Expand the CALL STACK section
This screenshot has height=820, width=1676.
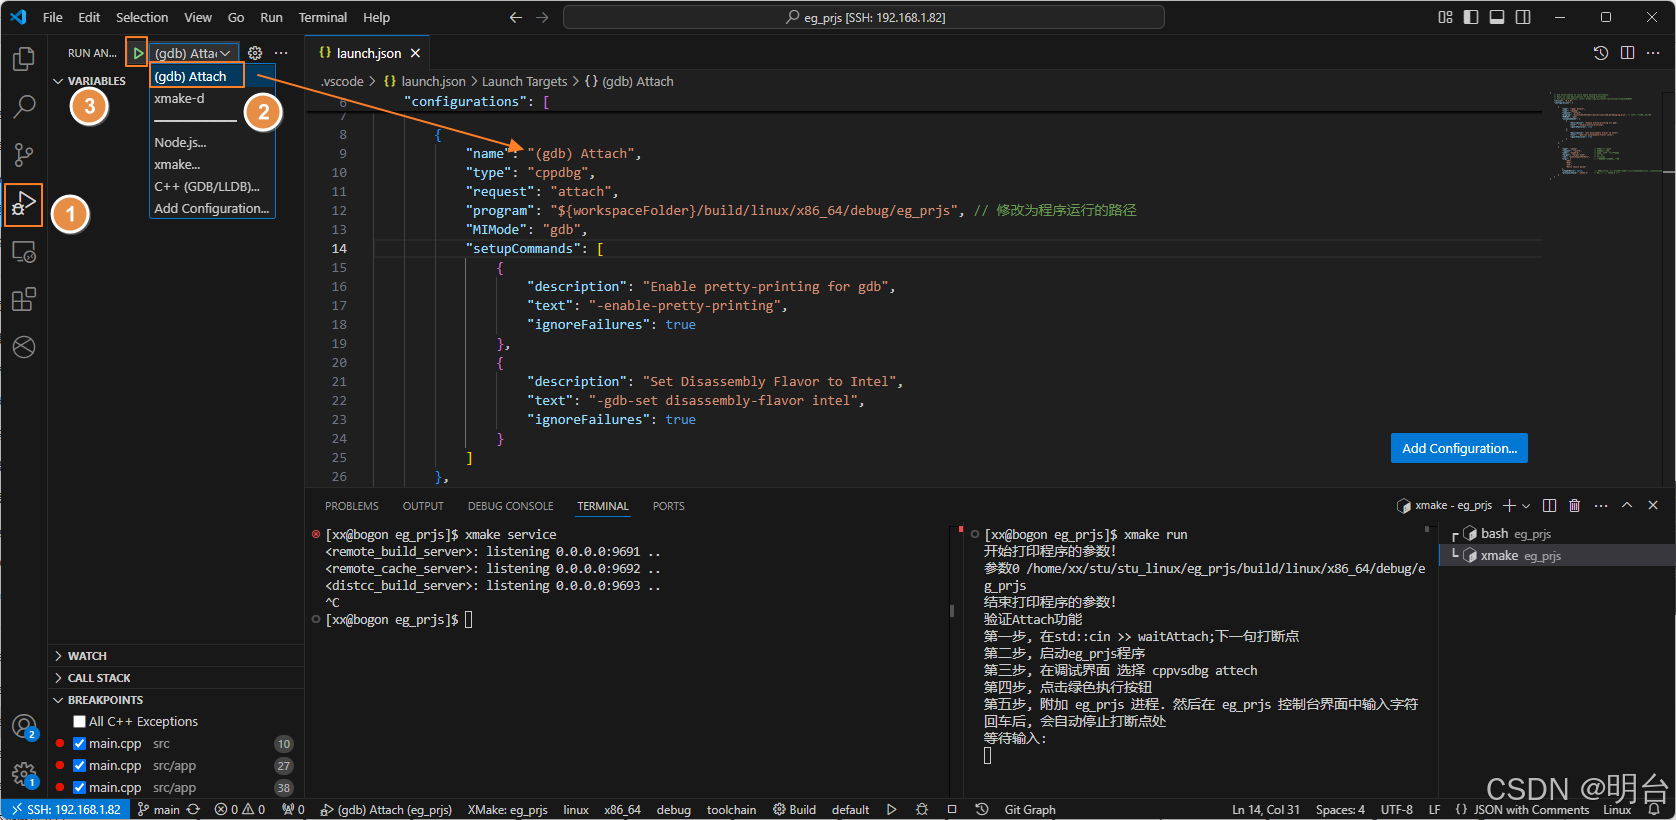(x=92, y=678)
